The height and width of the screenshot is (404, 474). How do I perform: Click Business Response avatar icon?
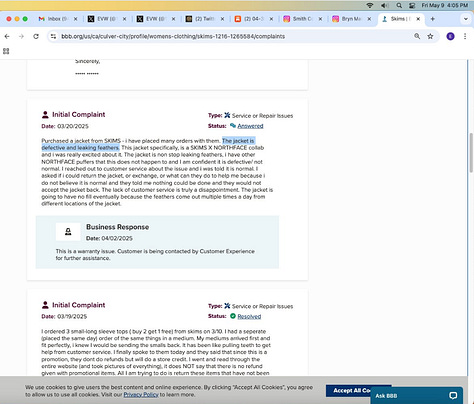pyautogui.click(x=68, y=232)
